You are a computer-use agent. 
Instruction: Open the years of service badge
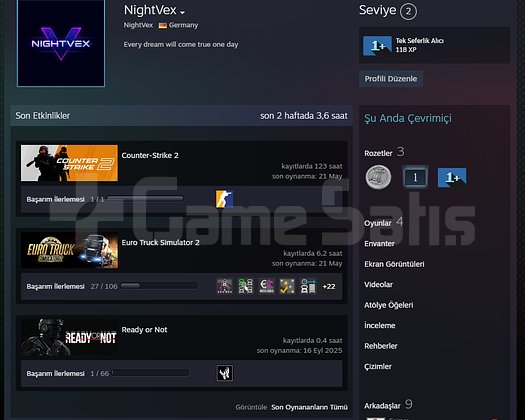(x=415, y=177)
